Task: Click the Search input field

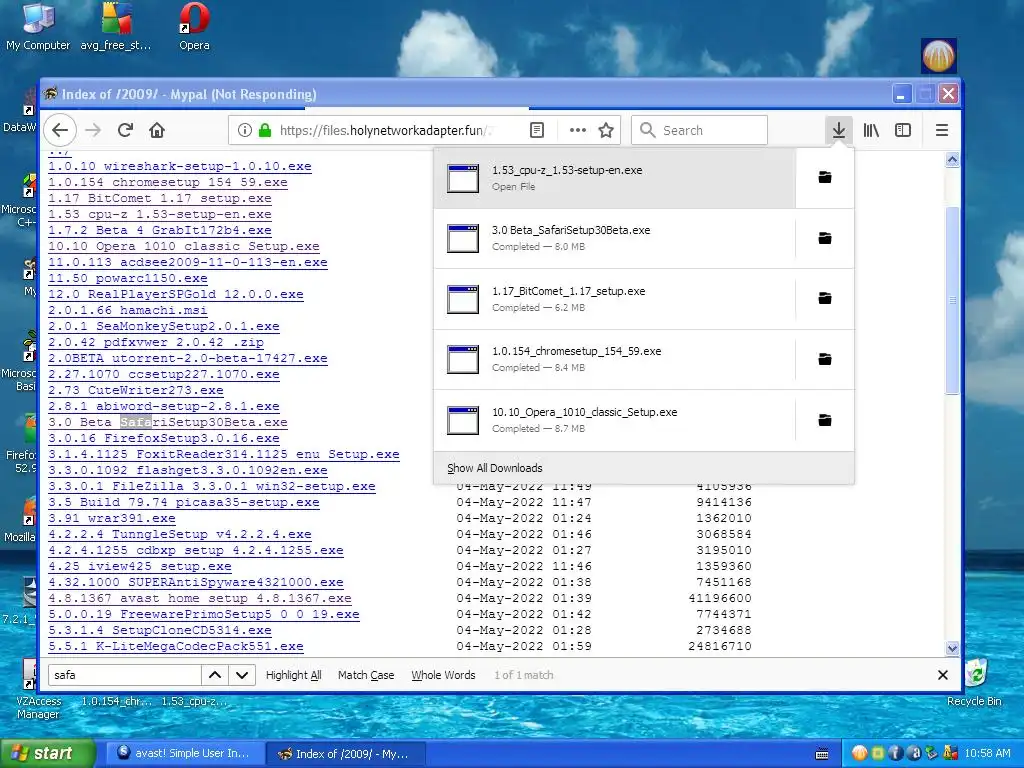Action: [x=699, y=130]
